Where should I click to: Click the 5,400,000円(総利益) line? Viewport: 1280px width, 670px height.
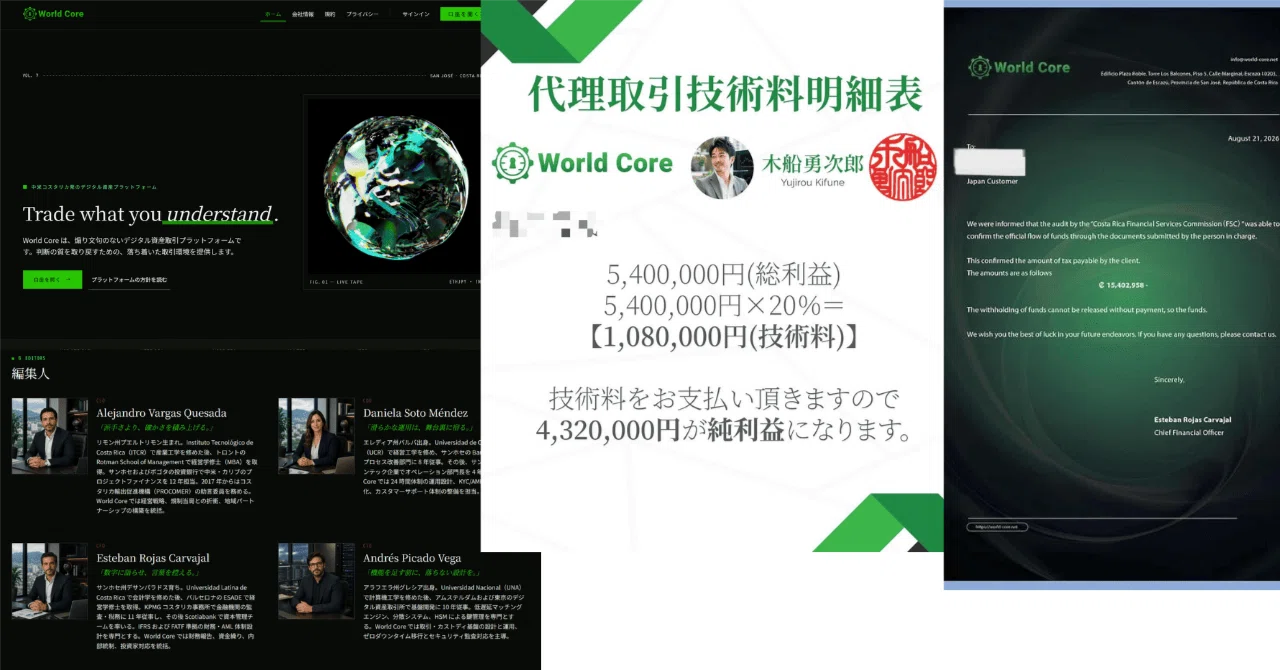coord(723,273)
